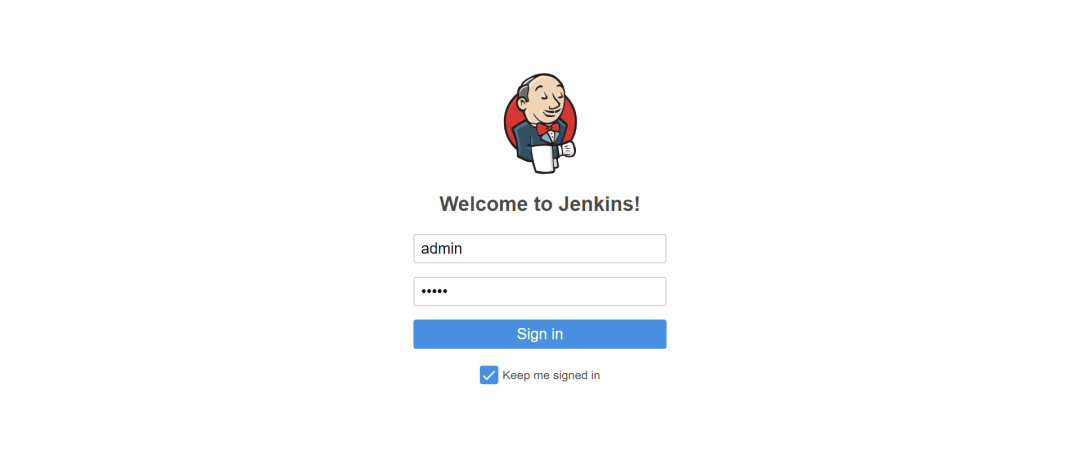This screenshot has height=463, width=1080.
Task: Submit credentials using the blue Sign in bar
Action: pos(540,334)
